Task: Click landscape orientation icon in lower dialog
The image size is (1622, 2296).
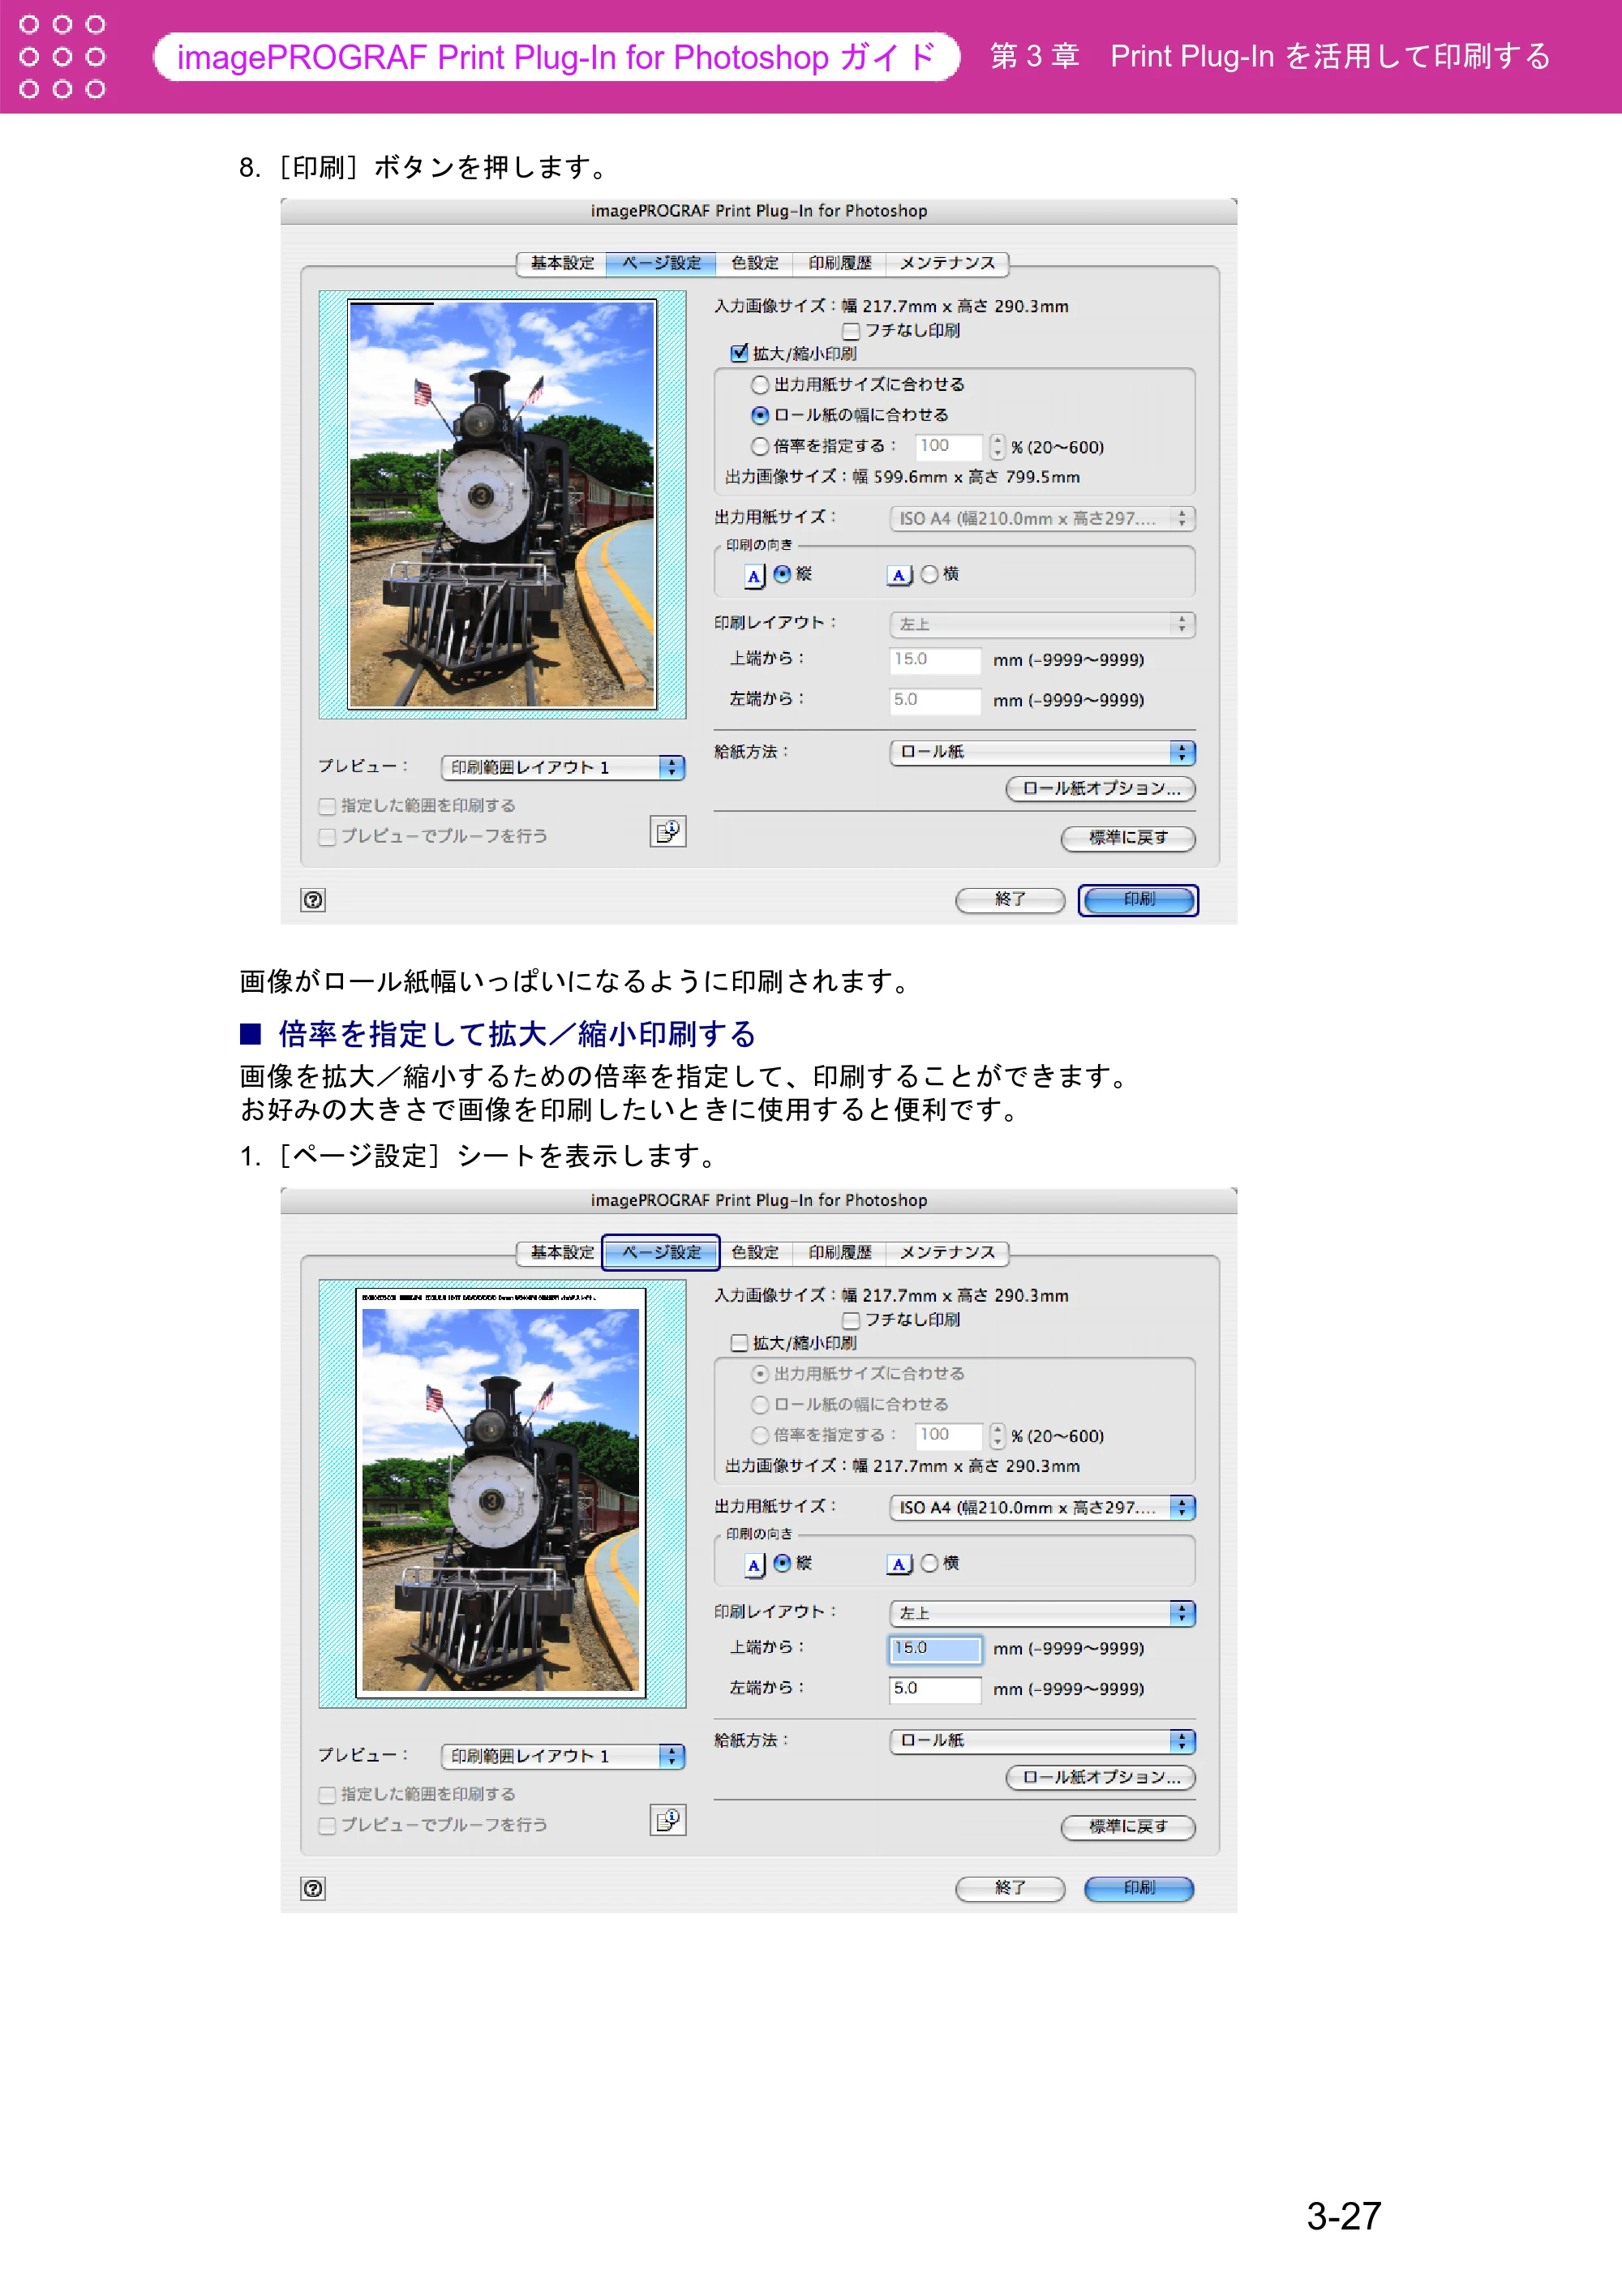Action: click(899, 1564)
